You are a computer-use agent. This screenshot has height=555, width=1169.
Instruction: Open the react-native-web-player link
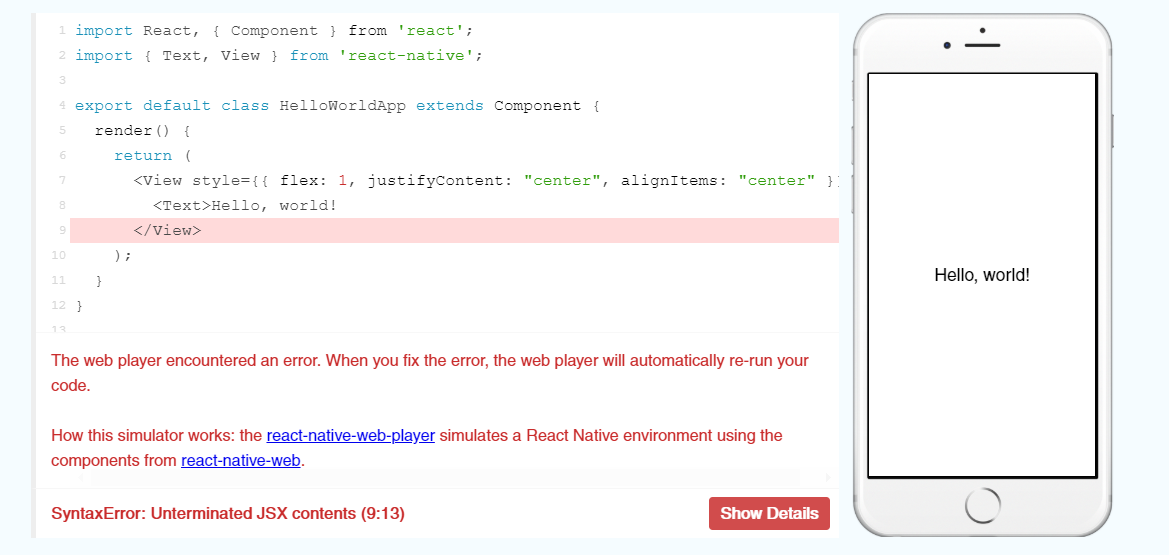(x=350, y=435)
